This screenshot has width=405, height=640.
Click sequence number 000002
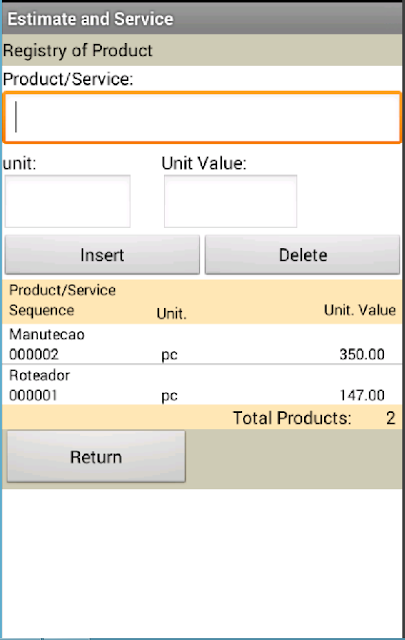tap(34, 354)
